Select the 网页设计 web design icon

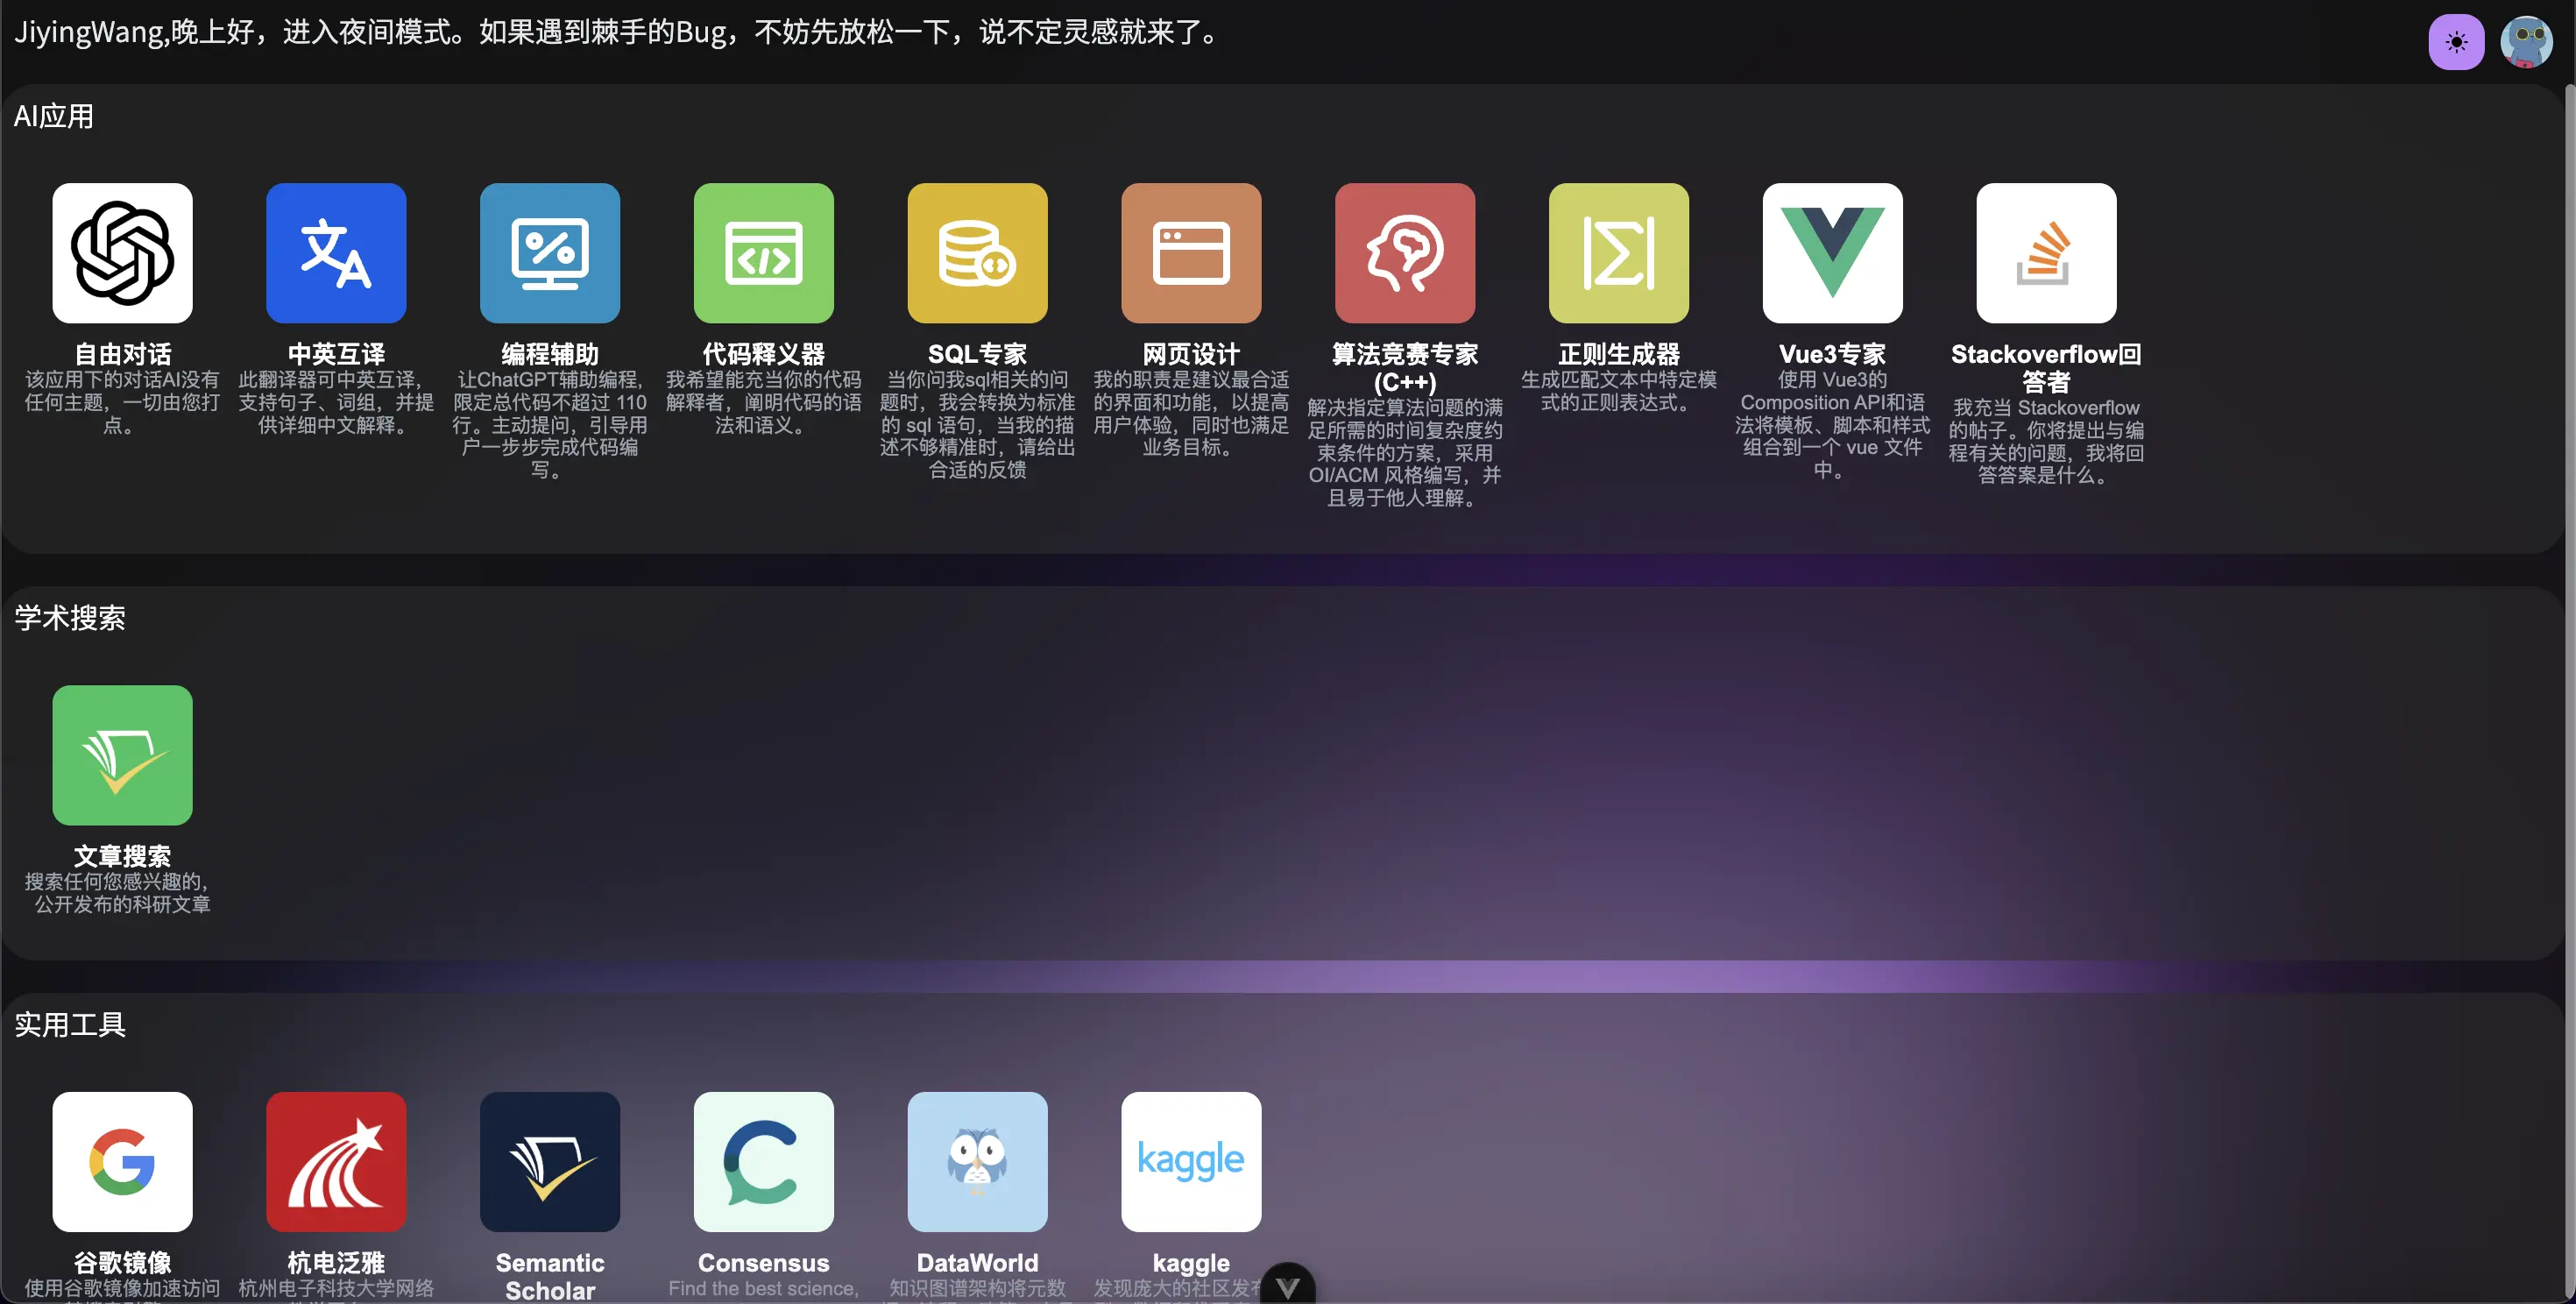1191,253
